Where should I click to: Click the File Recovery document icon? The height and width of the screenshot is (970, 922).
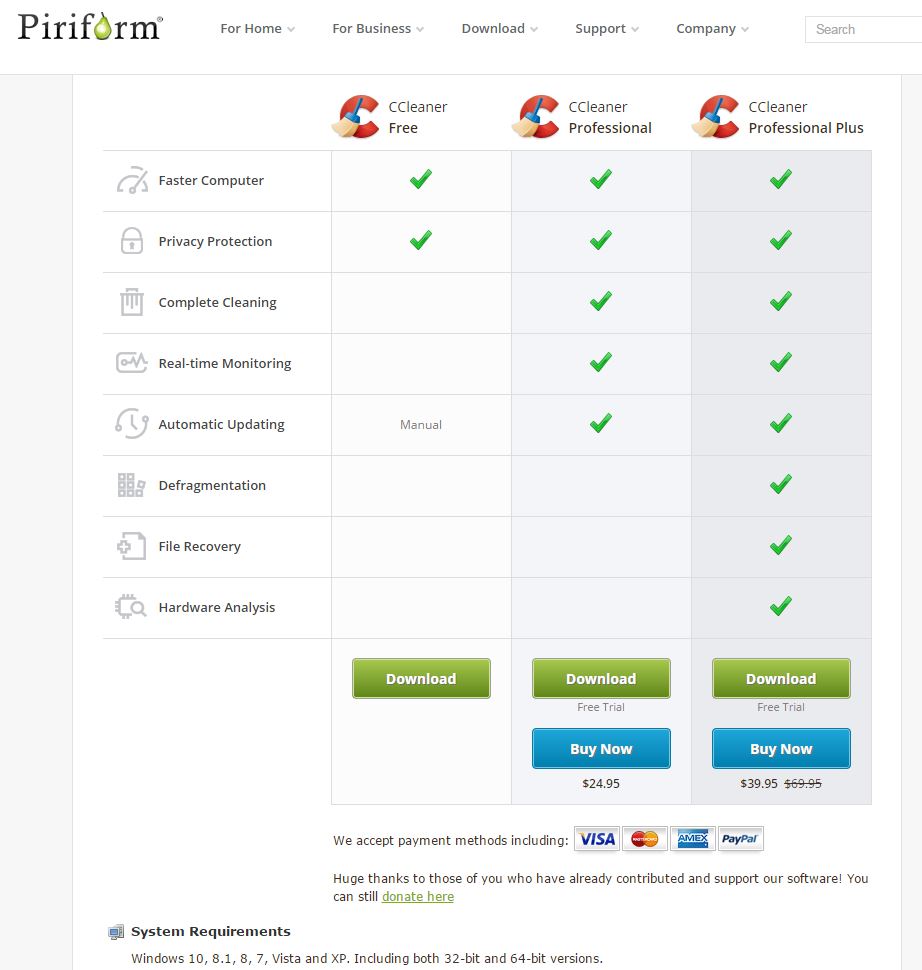coord(132,546)
